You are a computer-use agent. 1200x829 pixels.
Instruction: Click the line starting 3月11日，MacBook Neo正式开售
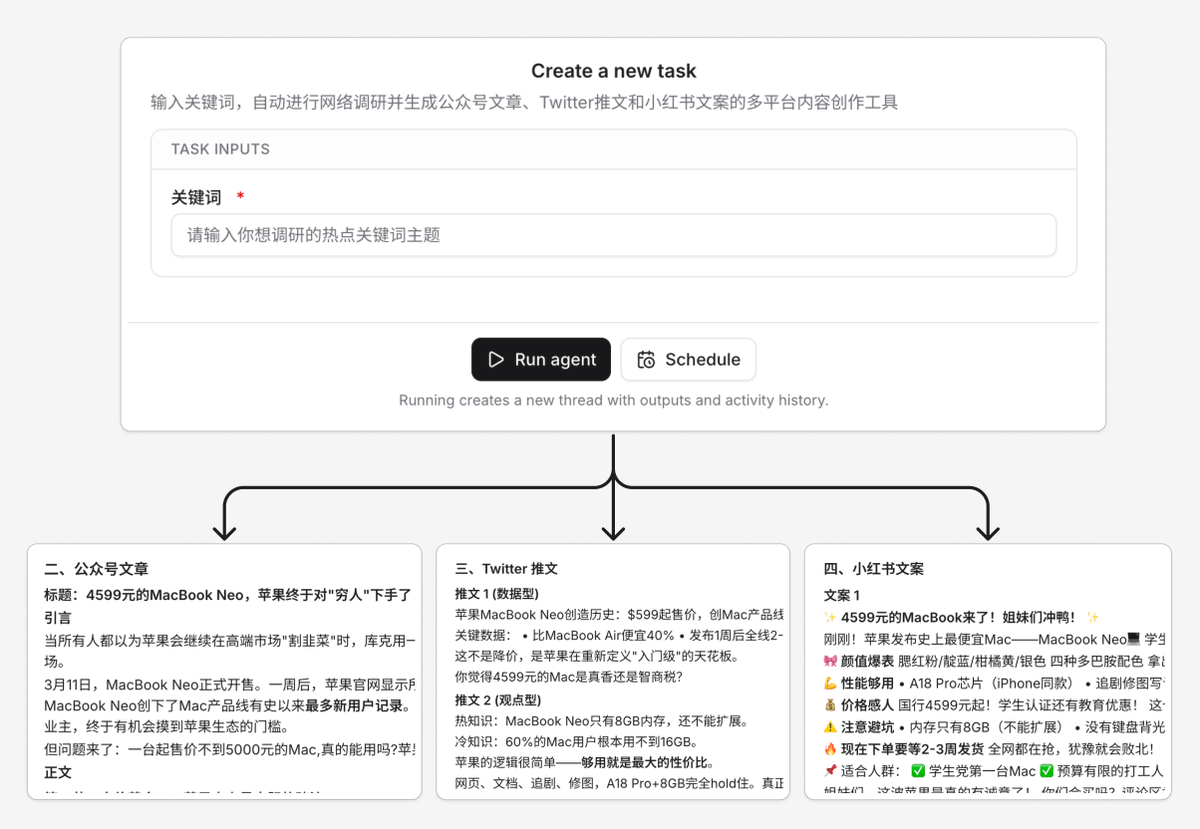pyautogui.click(x=230, y=685)
